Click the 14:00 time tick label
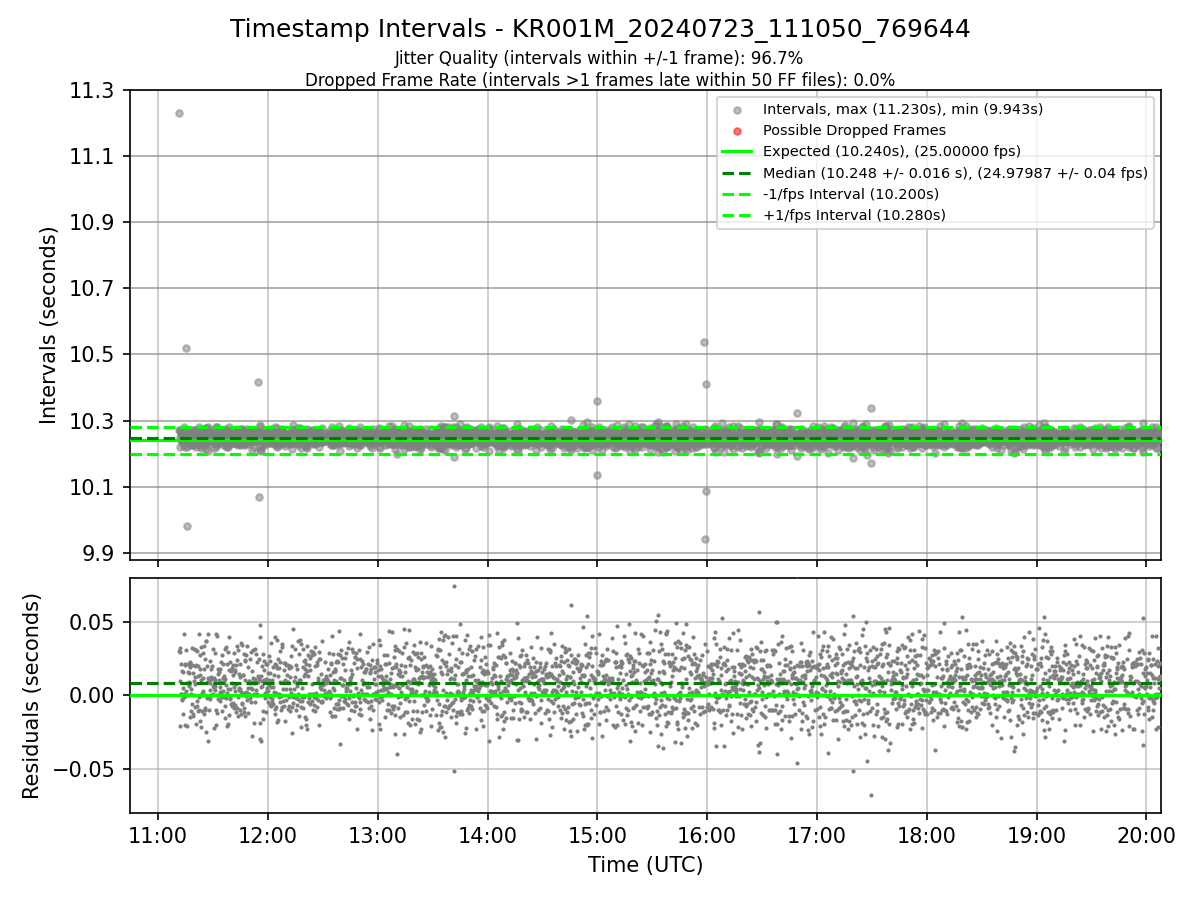The image size is (1200, 900). (487, 835)
